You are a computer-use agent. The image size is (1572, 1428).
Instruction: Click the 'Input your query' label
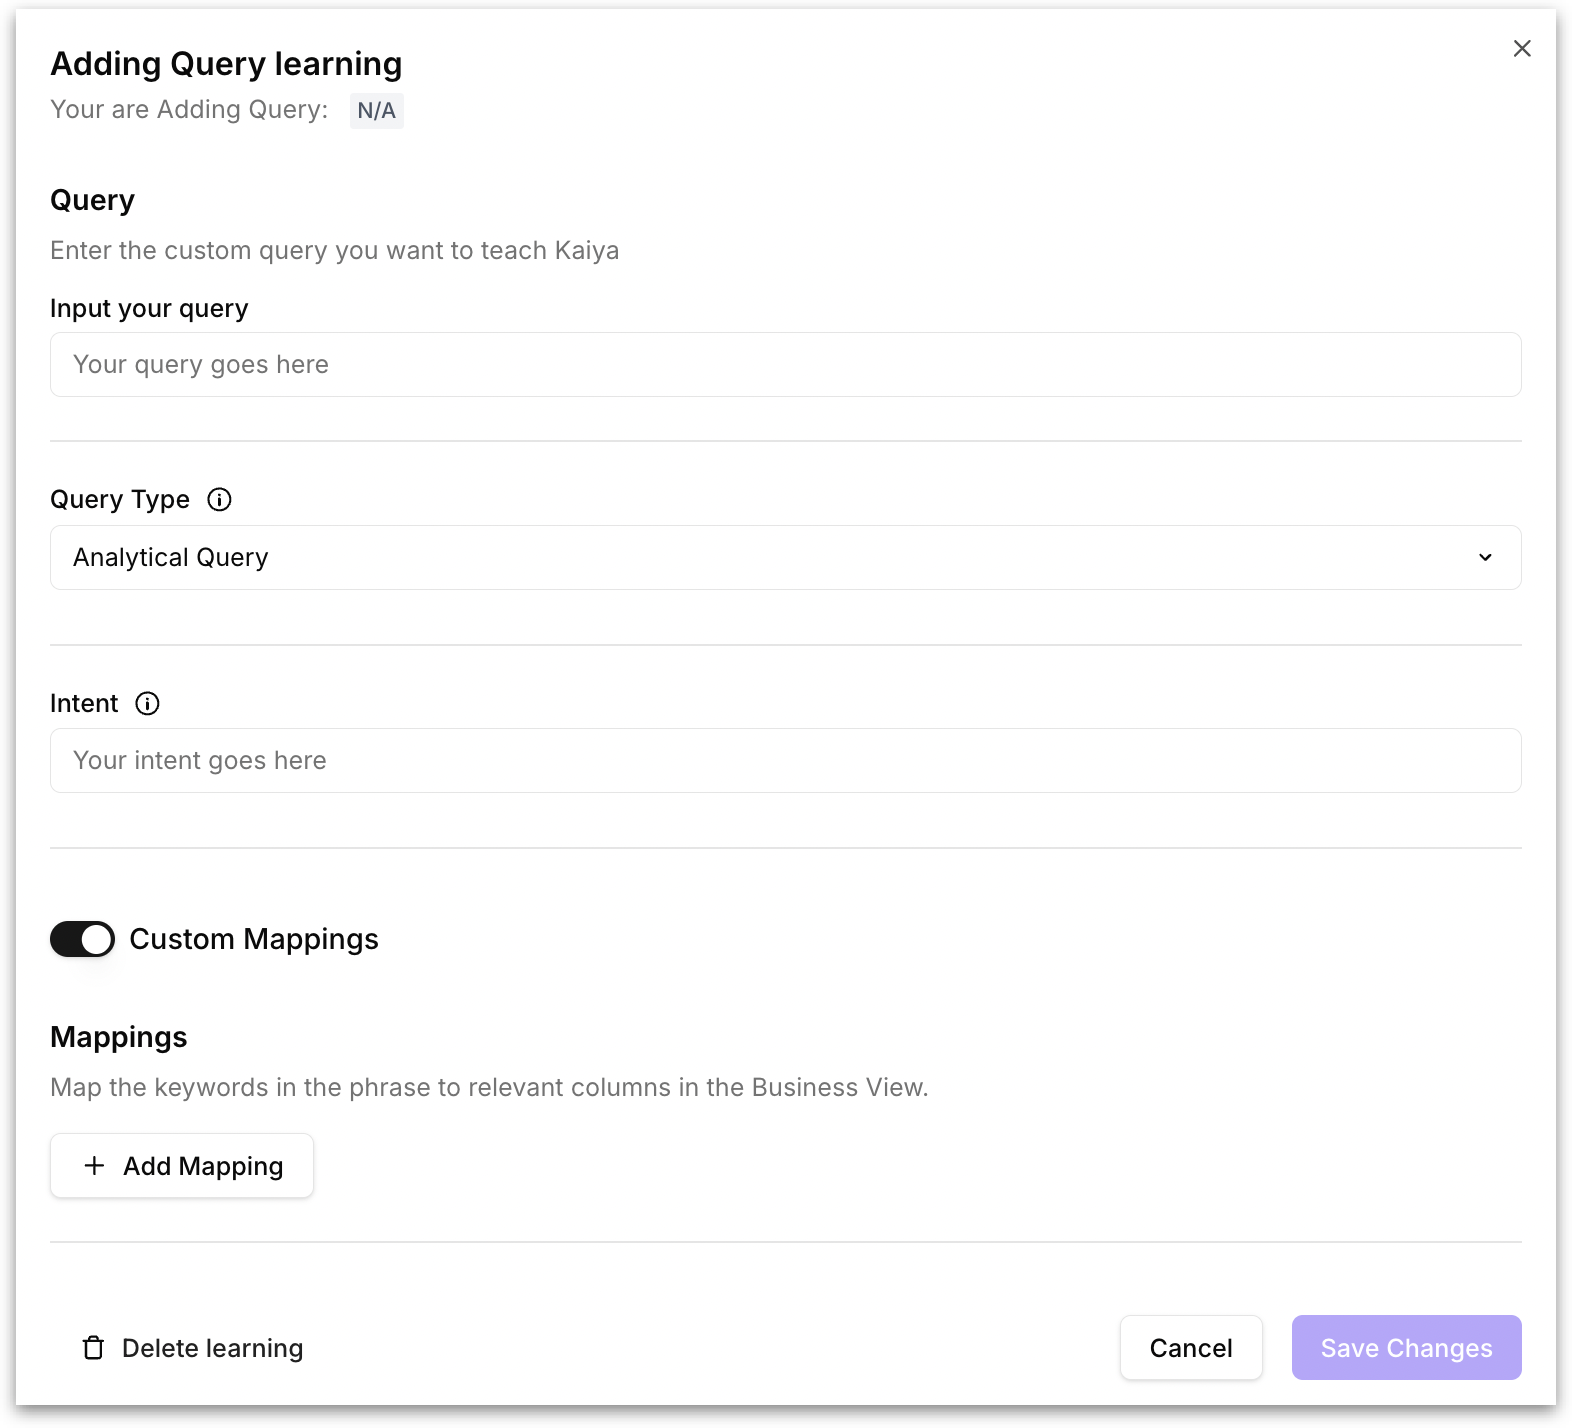coord(149,309)
